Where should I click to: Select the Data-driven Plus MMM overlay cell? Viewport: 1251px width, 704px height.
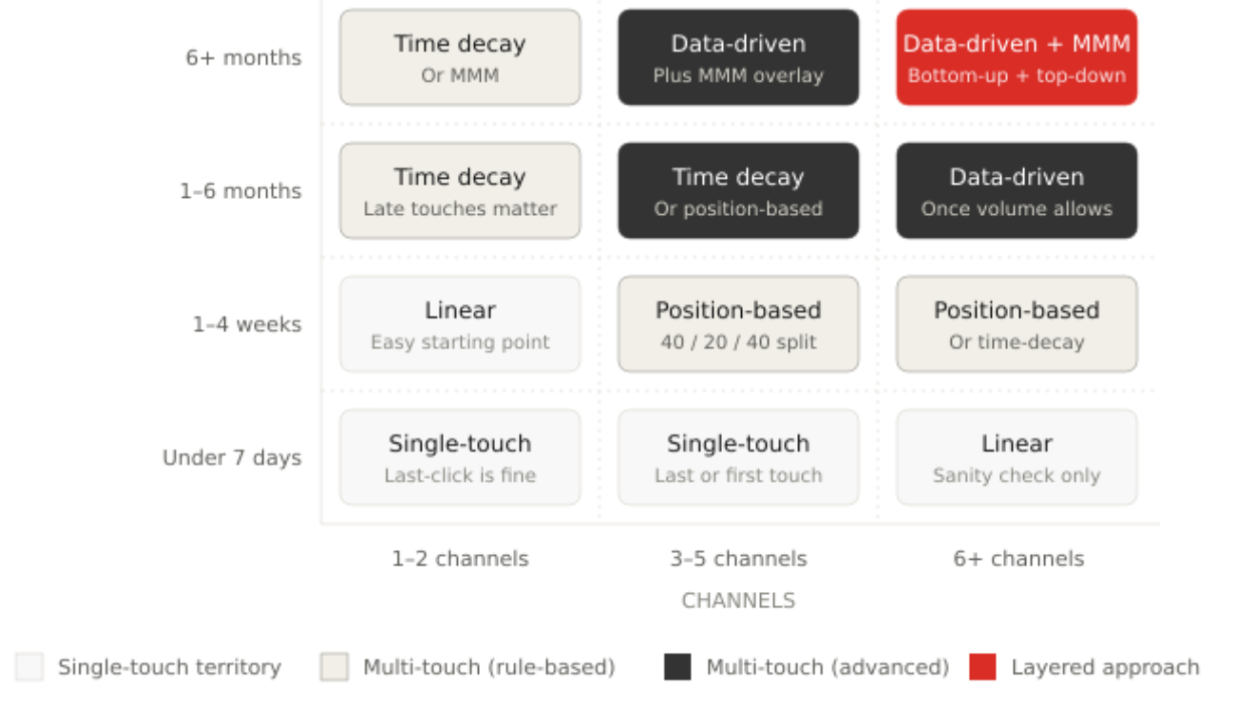click(738, 57)
